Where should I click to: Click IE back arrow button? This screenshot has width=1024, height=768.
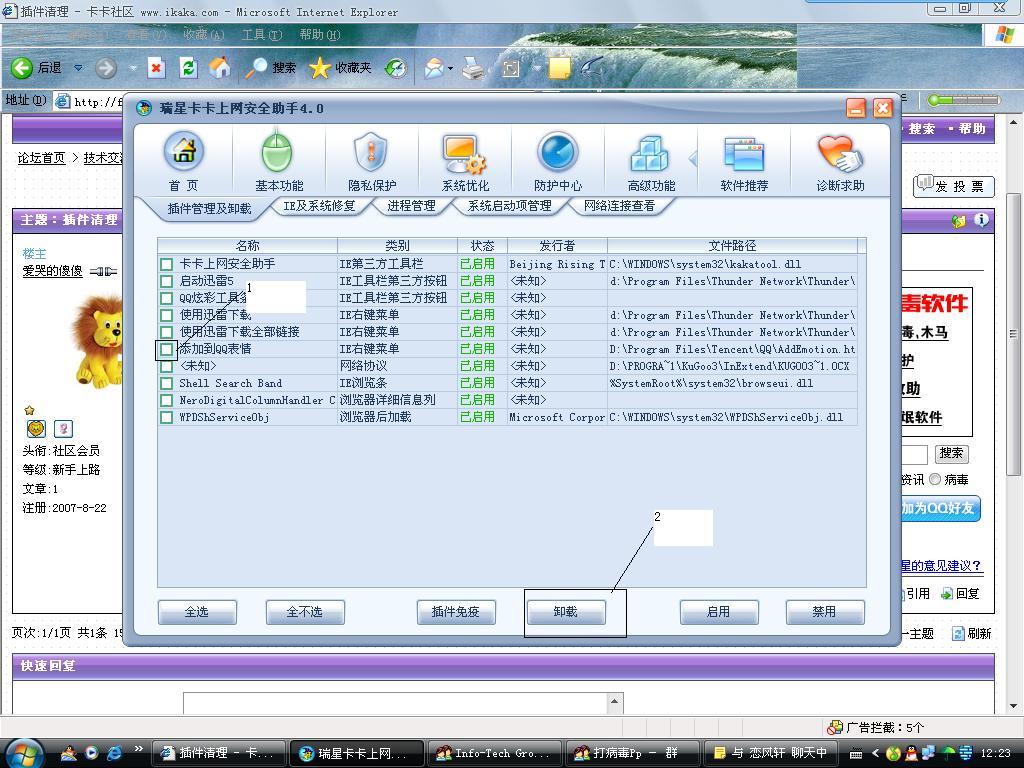[22, 67]
